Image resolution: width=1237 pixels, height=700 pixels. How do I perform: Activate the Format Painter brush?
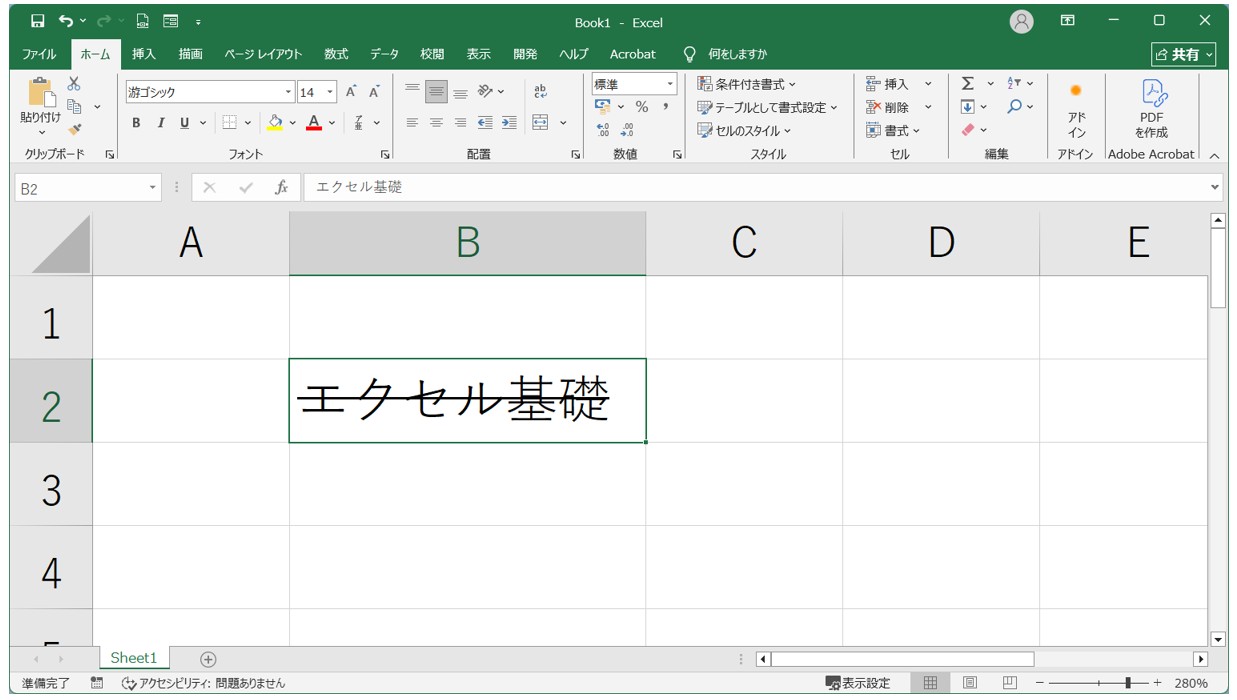click(x=74, y=129)
